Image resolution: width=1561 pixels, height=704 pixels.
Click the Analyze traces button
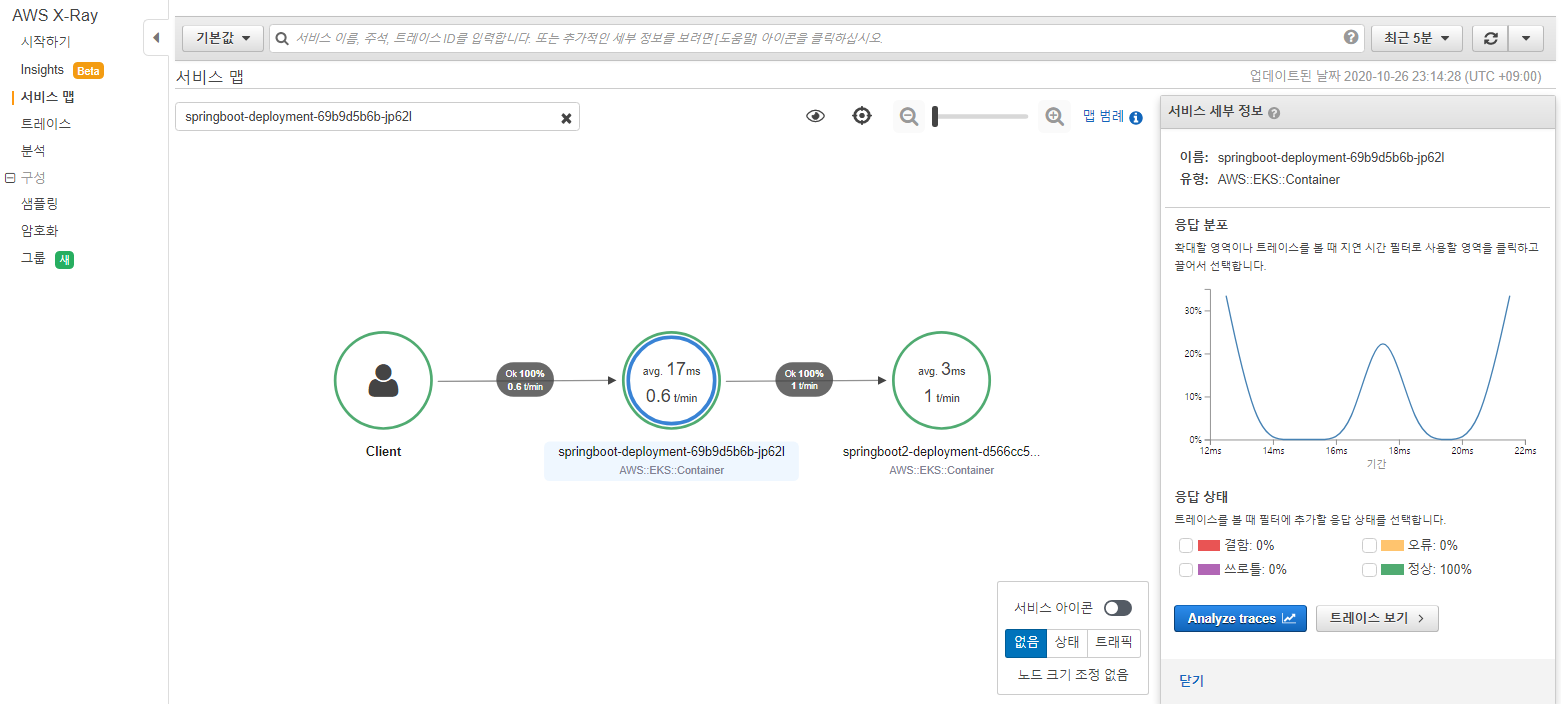pyautogui.click(x=1240, y=618)
